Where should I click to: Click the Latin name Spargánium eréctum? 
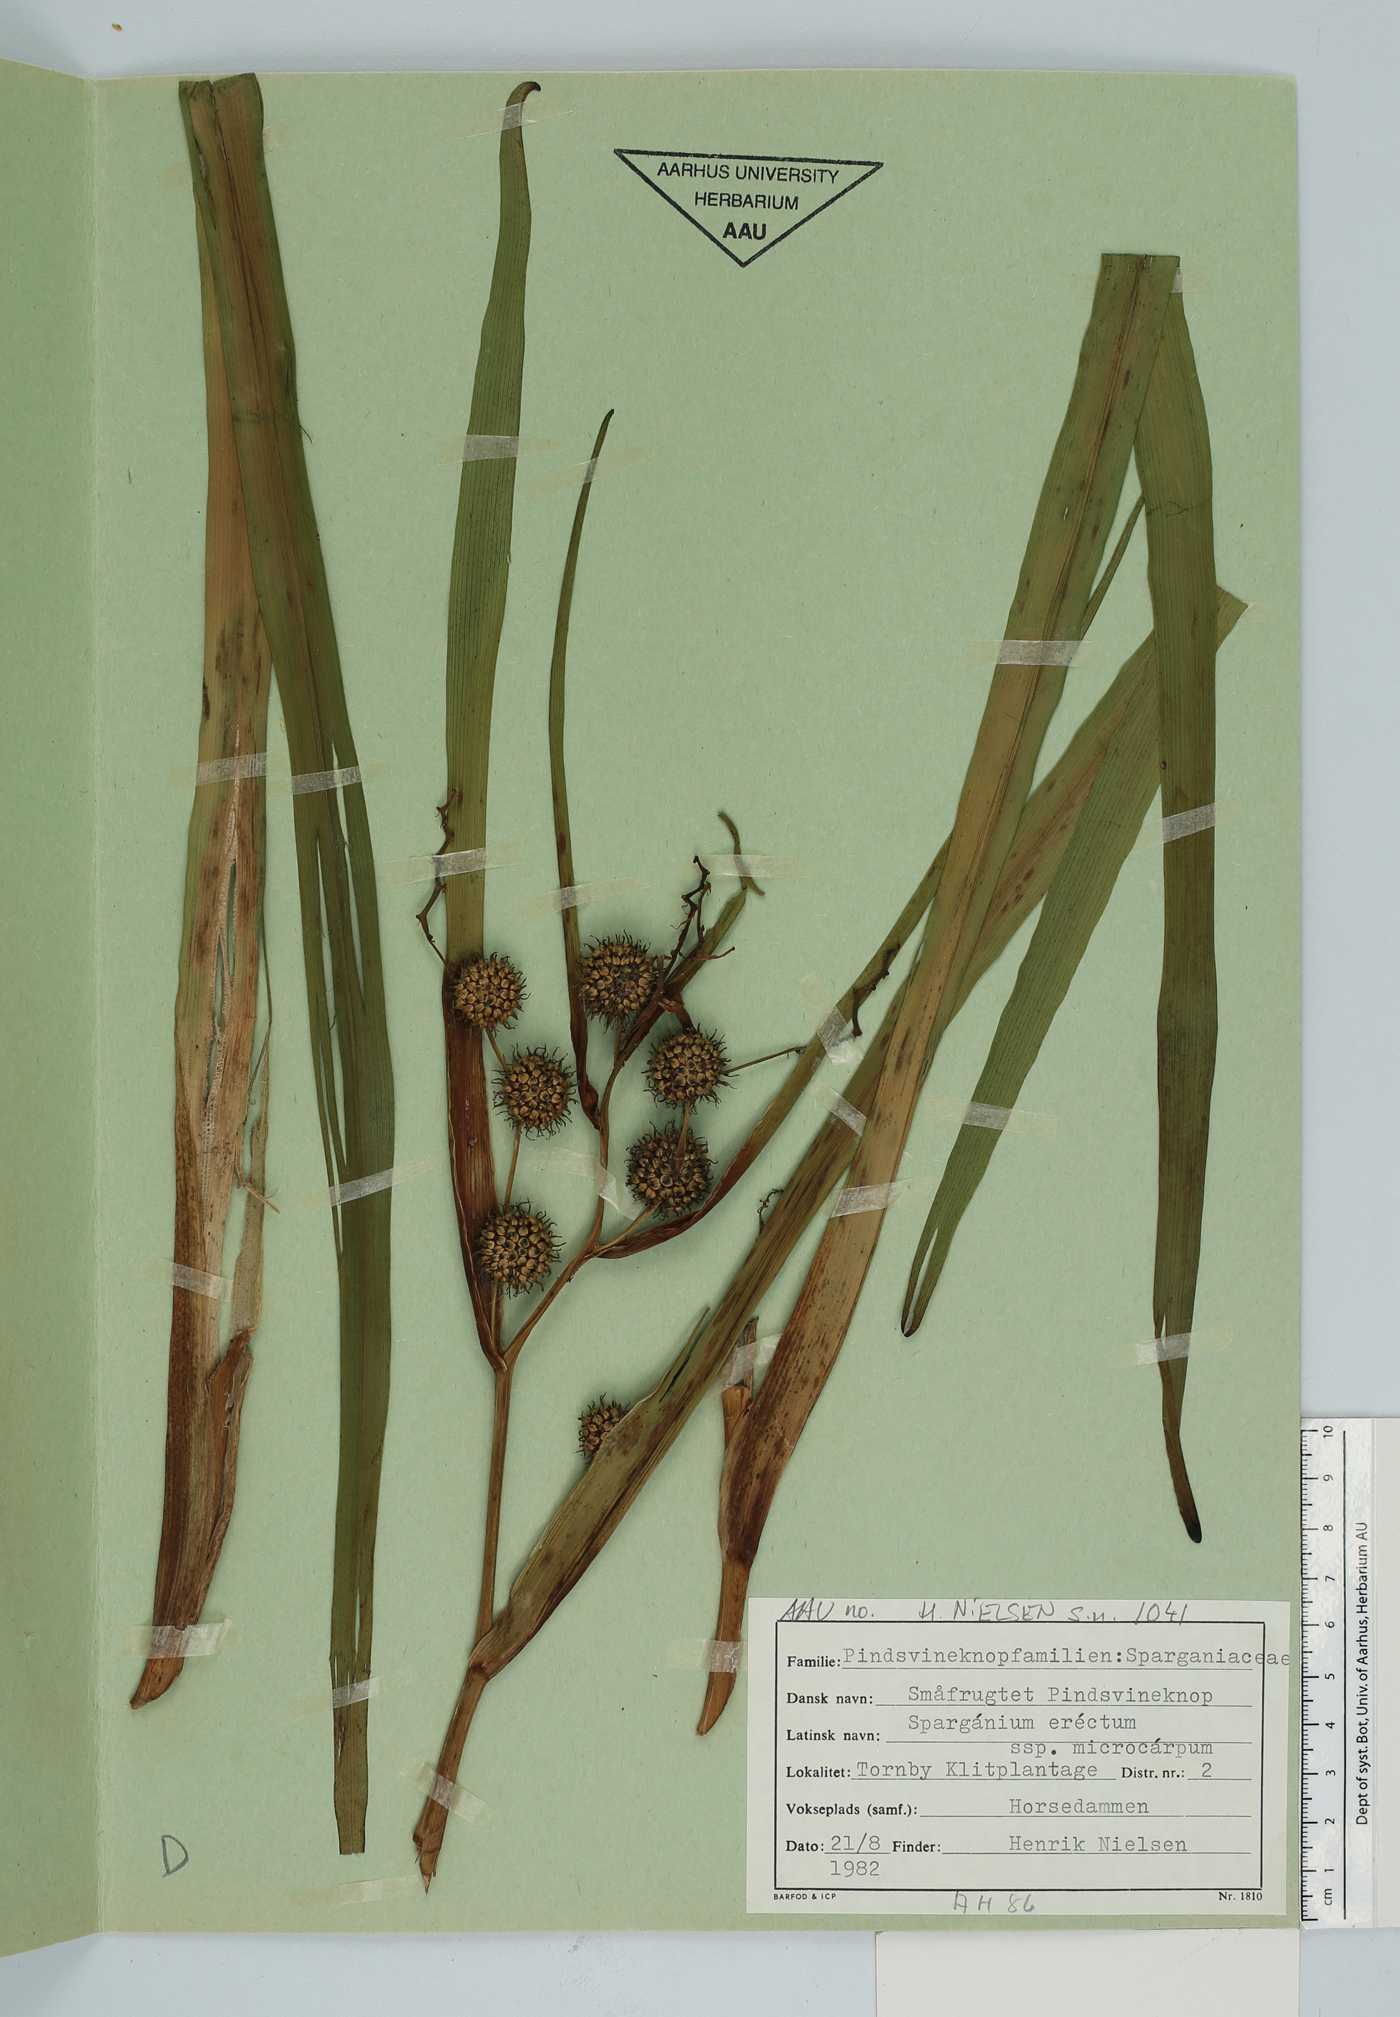pyautogui.click(x=1021, y=1722)
